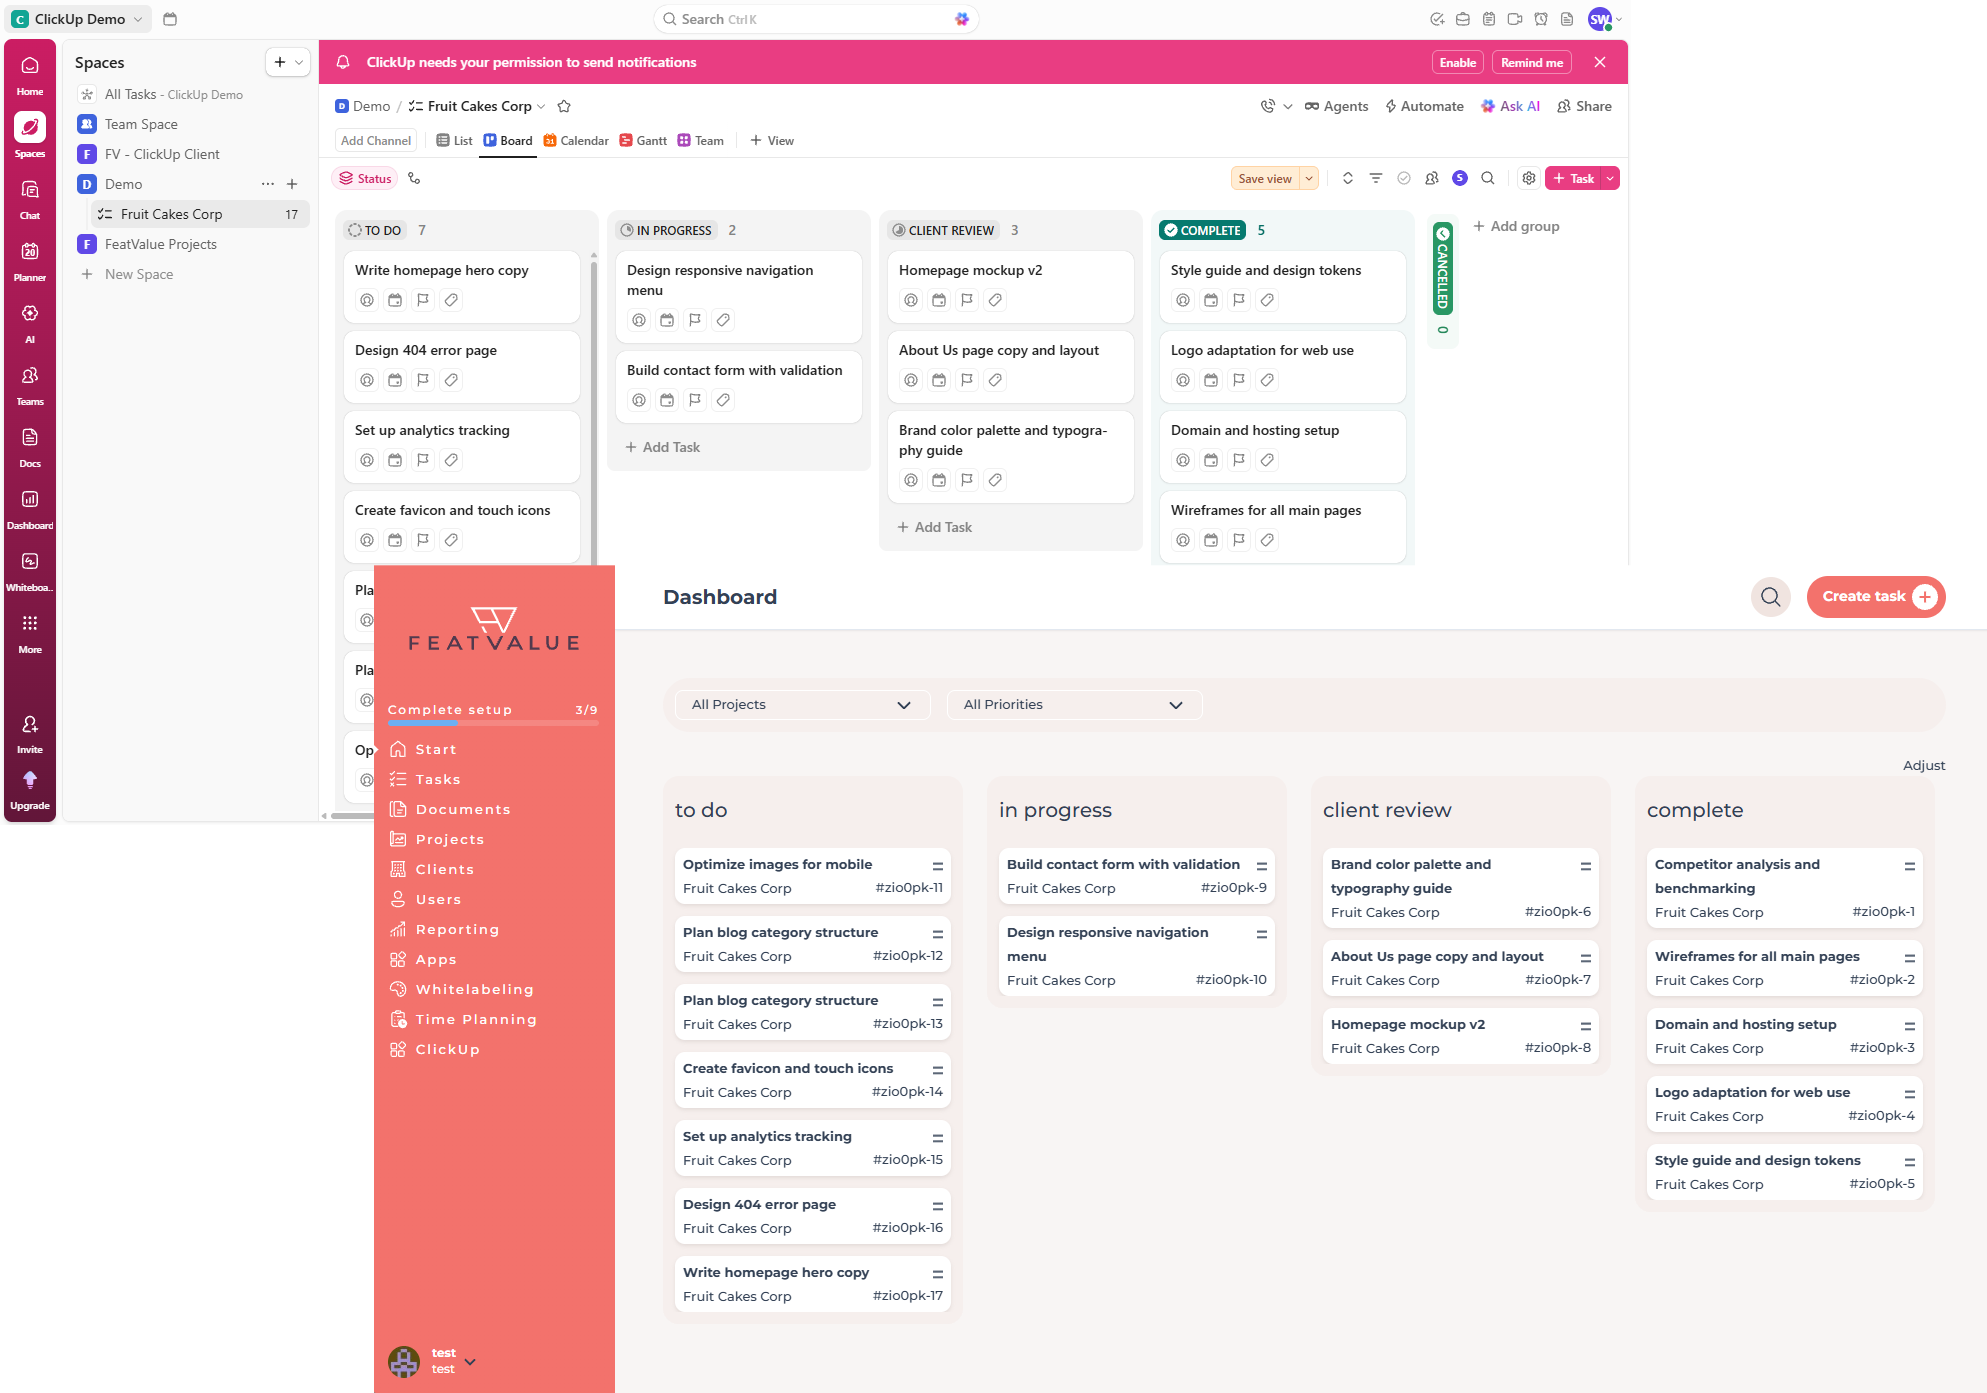Click the FeatValue dashboard search icon
This screenshot has height=1393, width=1987.
(x=1771, y=597)
